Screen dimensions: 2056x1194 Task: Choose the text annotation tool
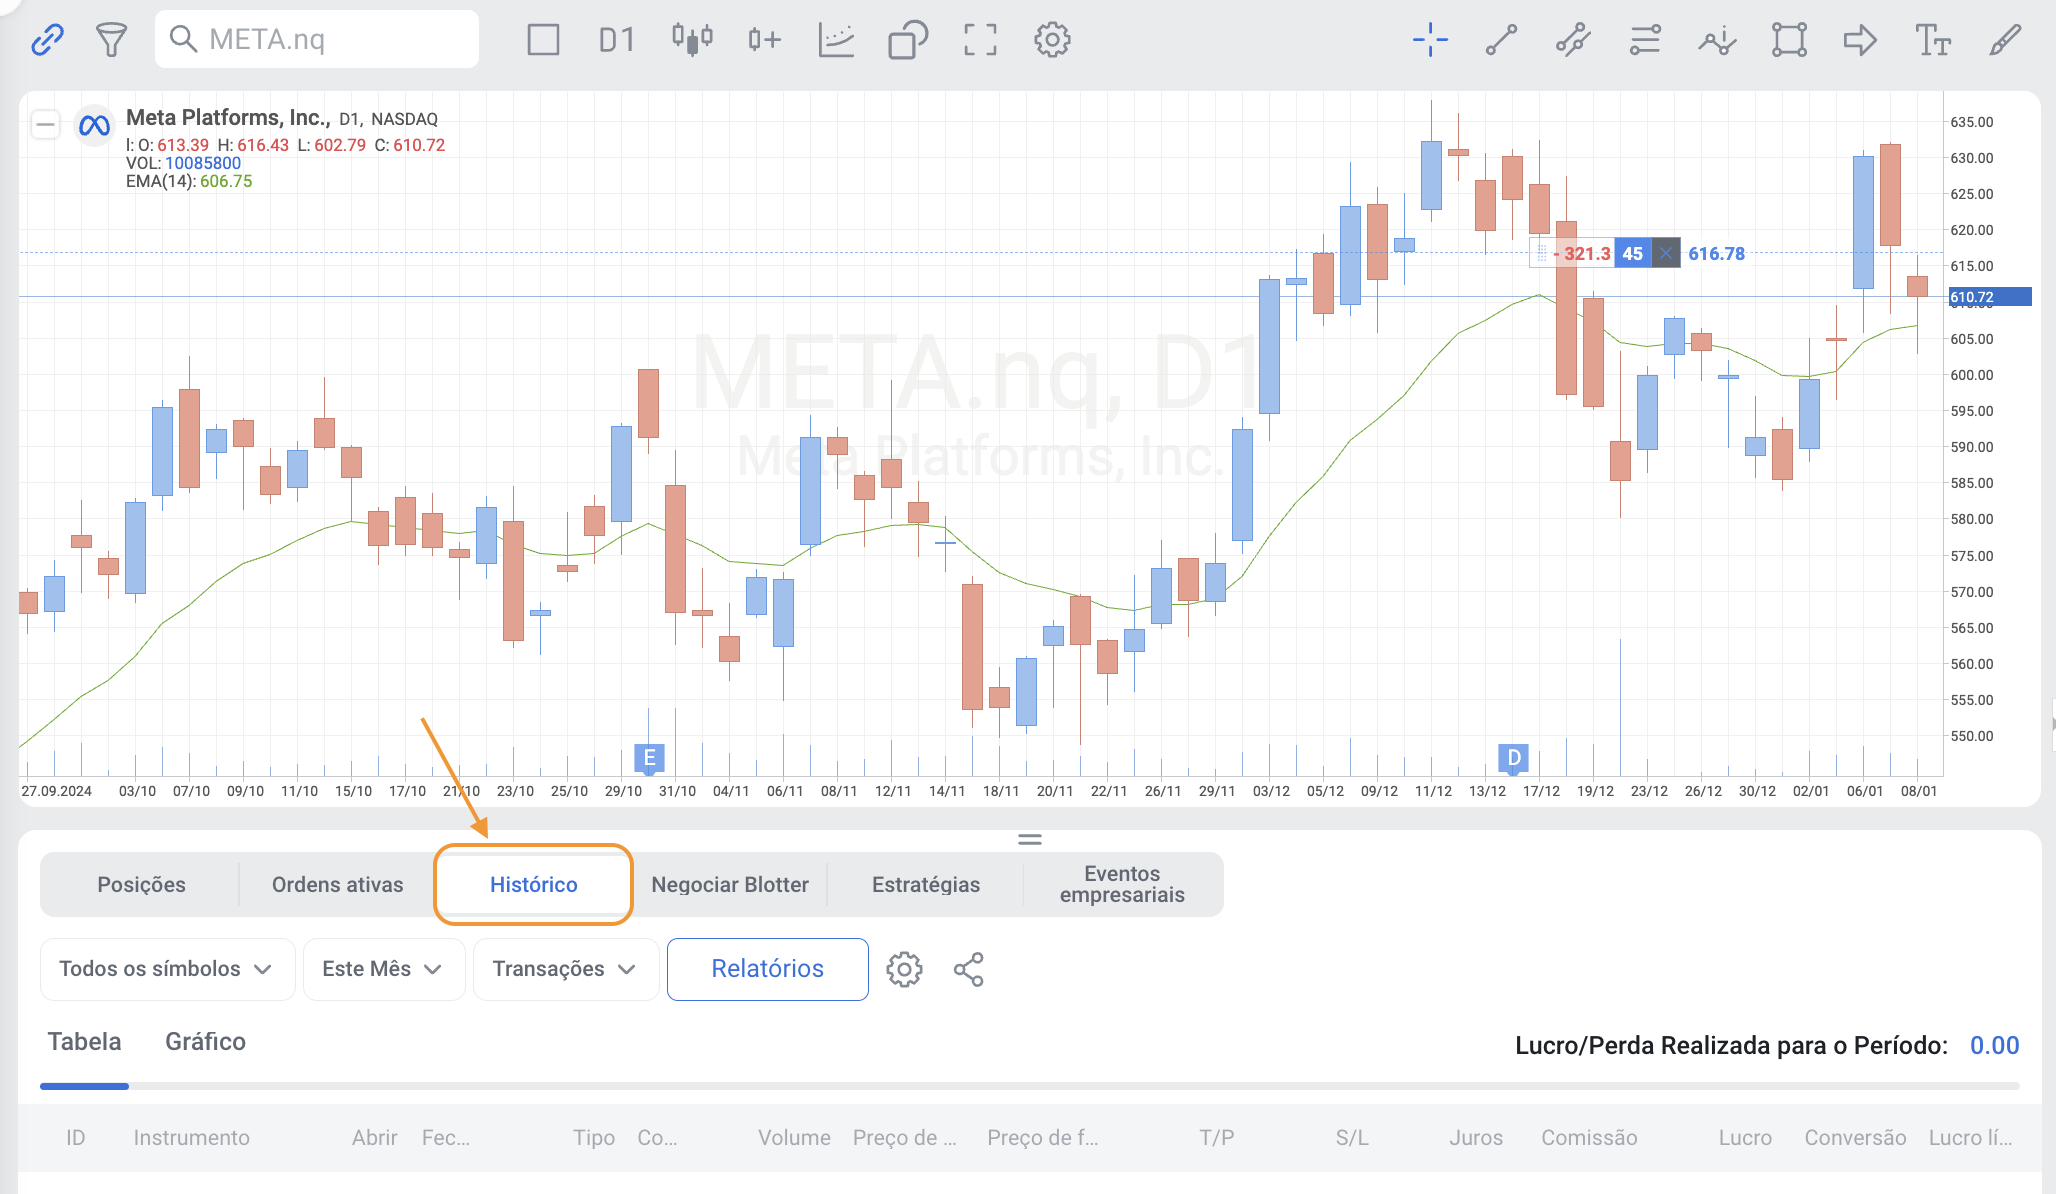1932,40
